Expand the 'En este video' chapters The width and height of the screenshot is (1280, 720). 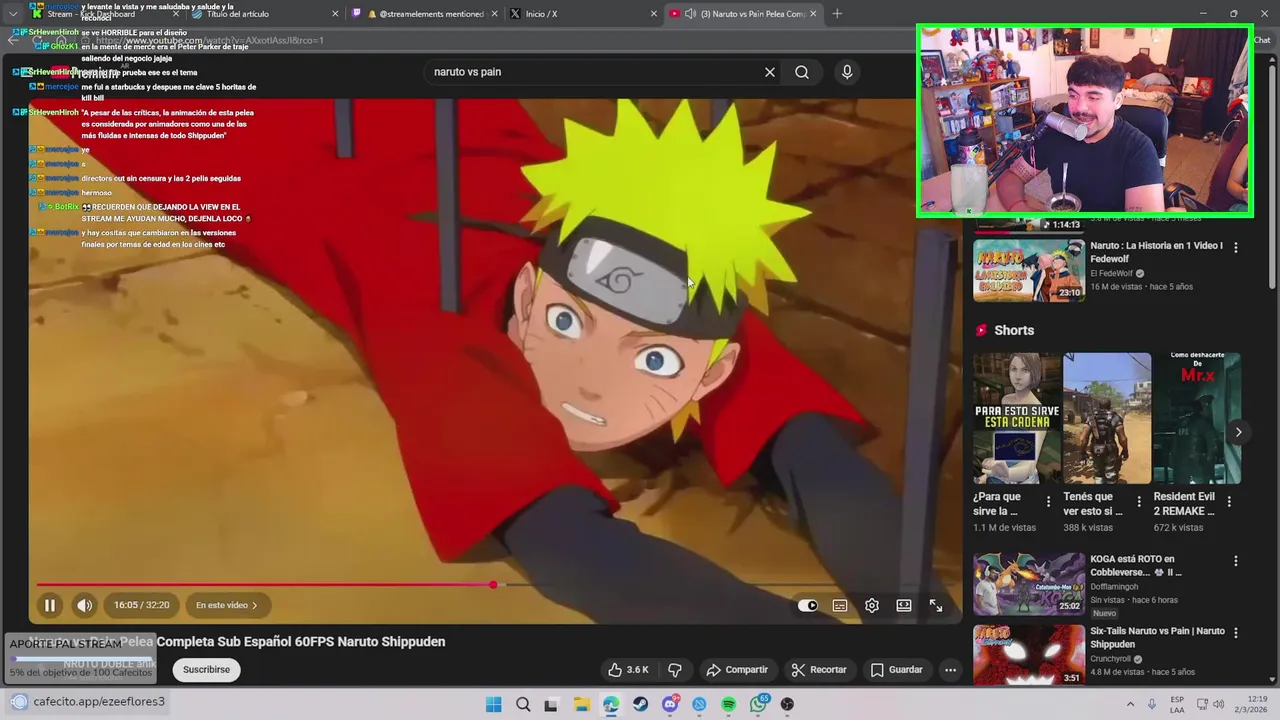tap(227, 605)
